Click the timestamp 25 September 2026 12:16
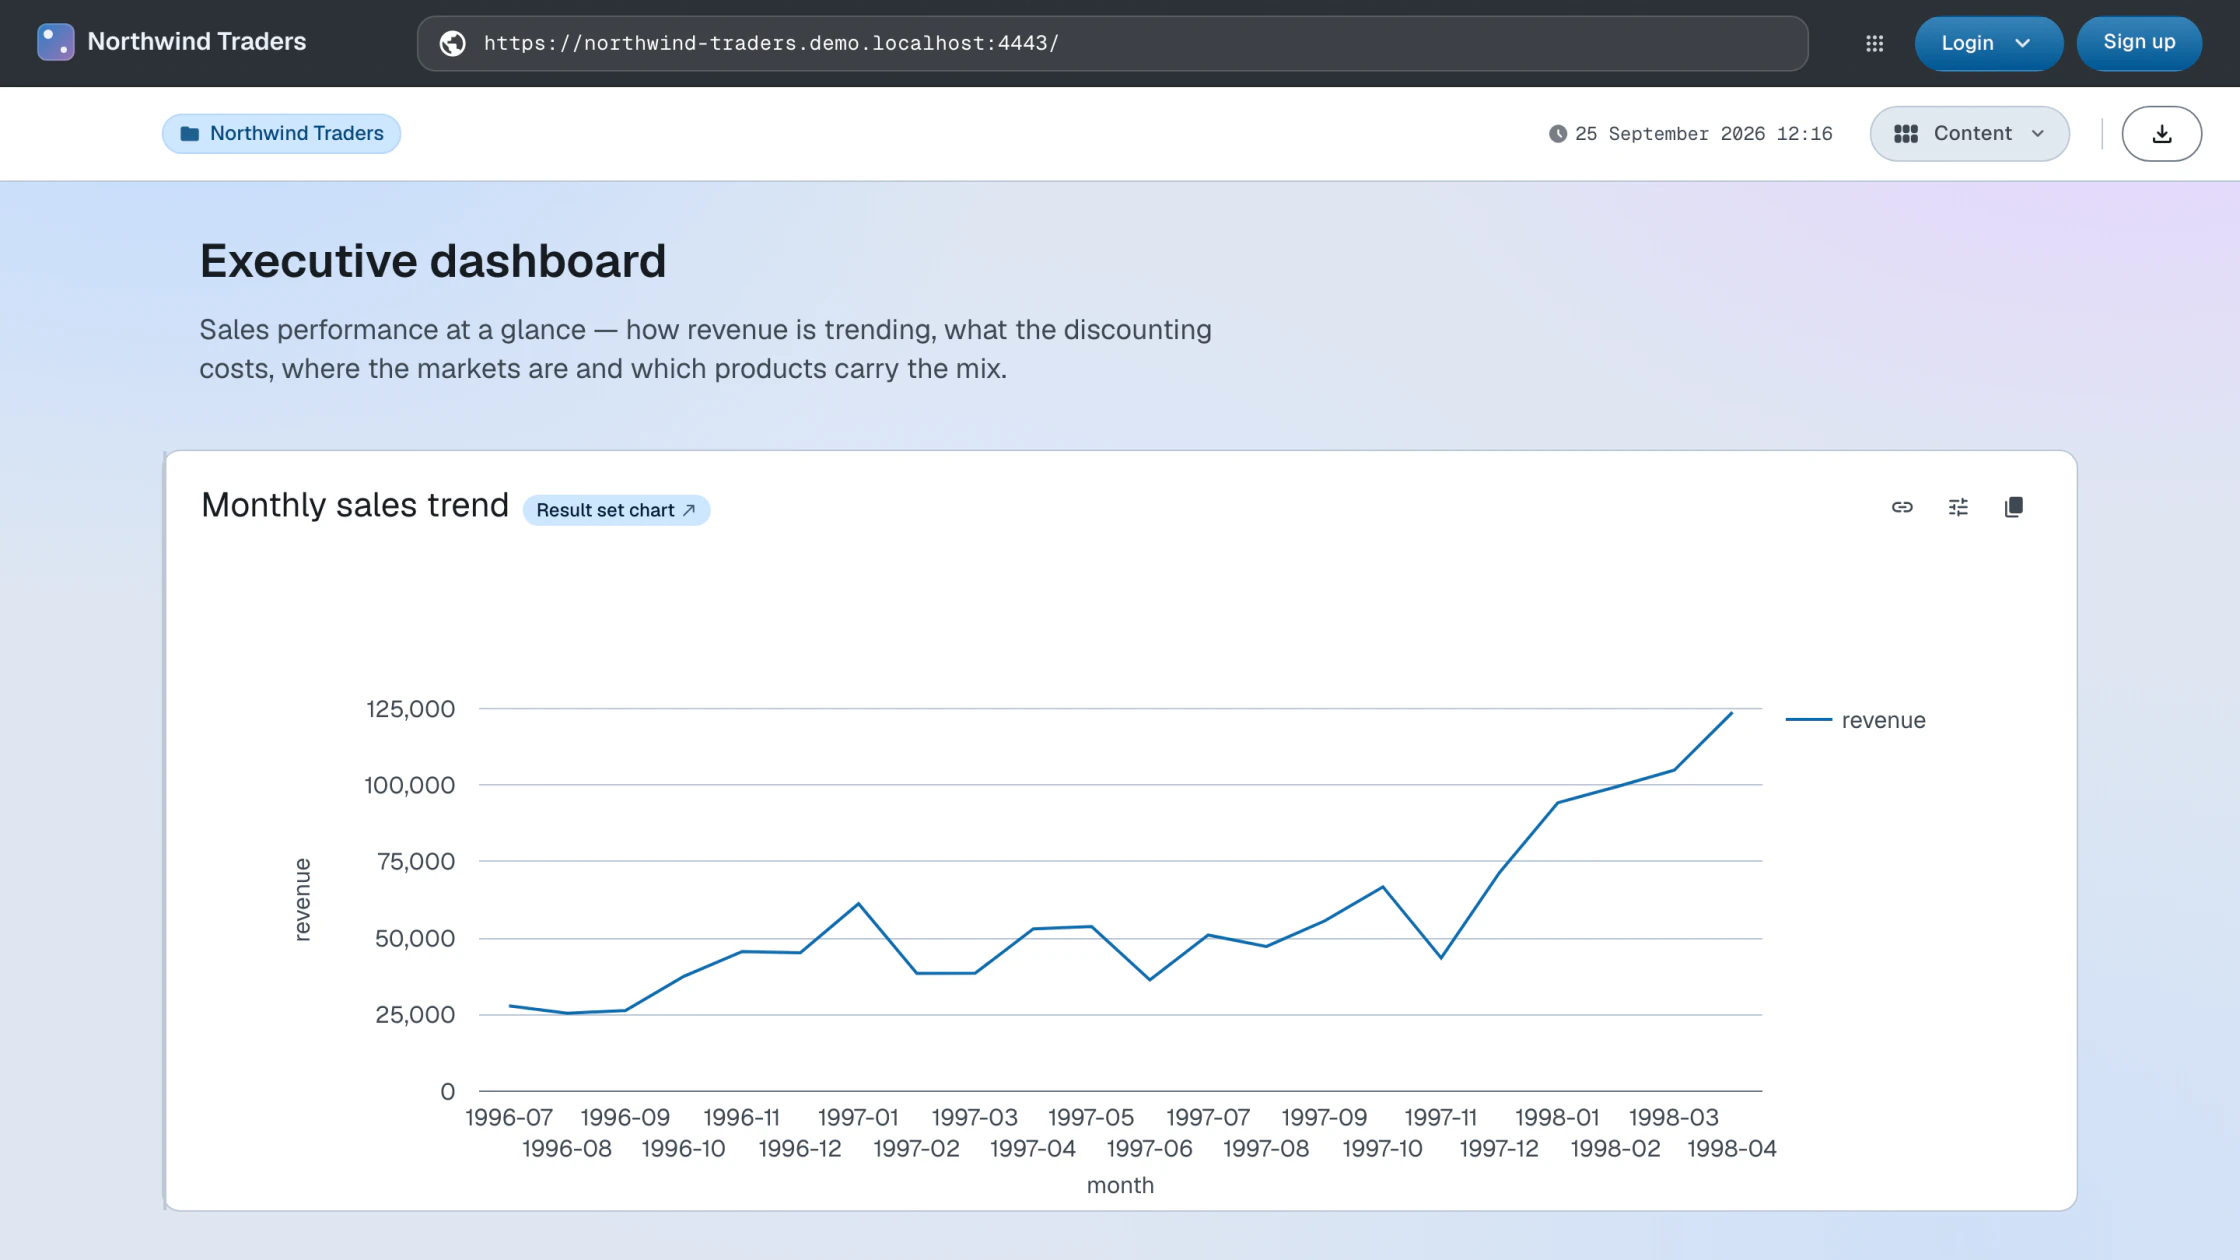Screen dimensions: 2240x1260 point(1703,134)
